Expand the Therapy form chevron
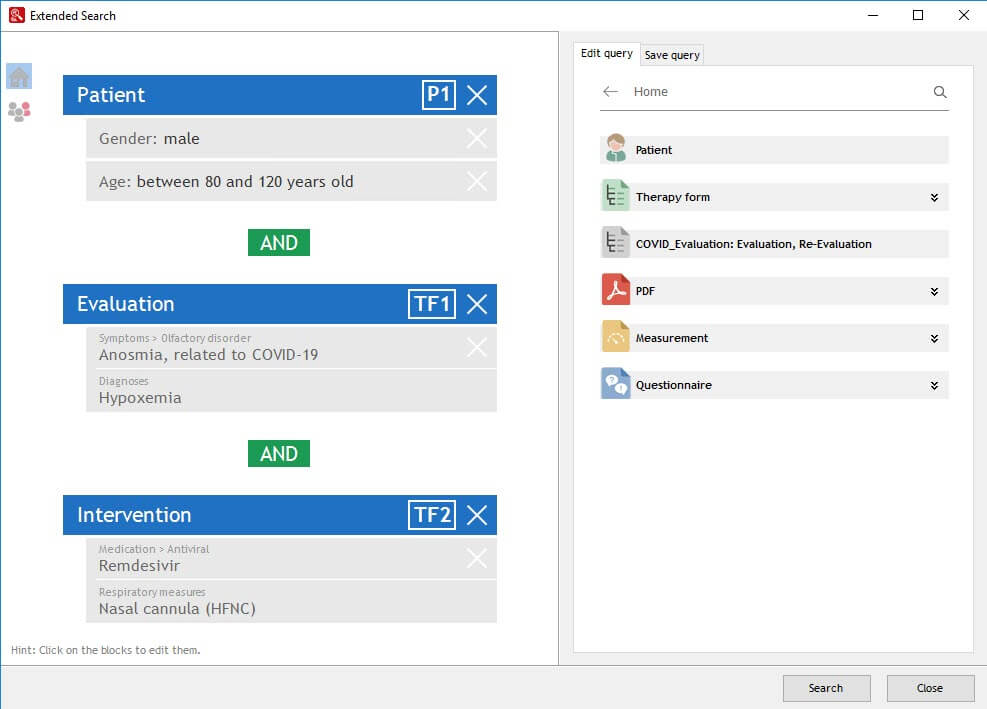 coord(935,198)
